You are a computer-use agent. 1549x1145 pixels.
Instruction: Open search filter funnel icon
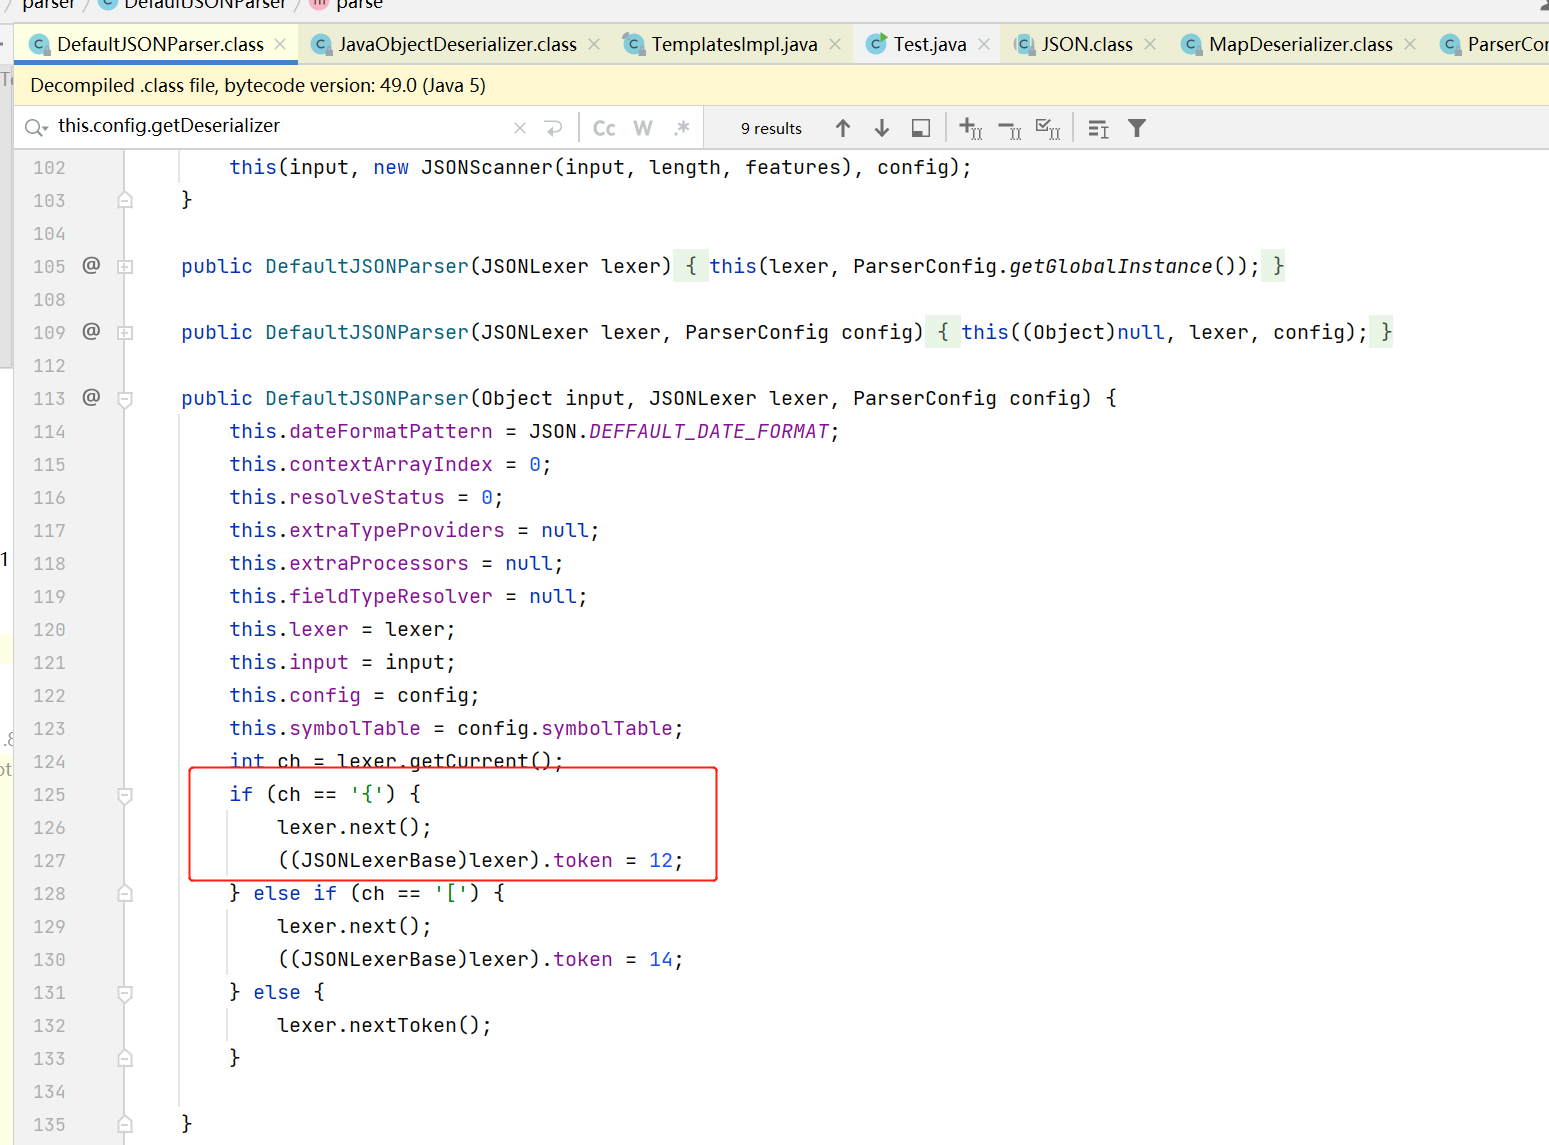click(1137, 128)
